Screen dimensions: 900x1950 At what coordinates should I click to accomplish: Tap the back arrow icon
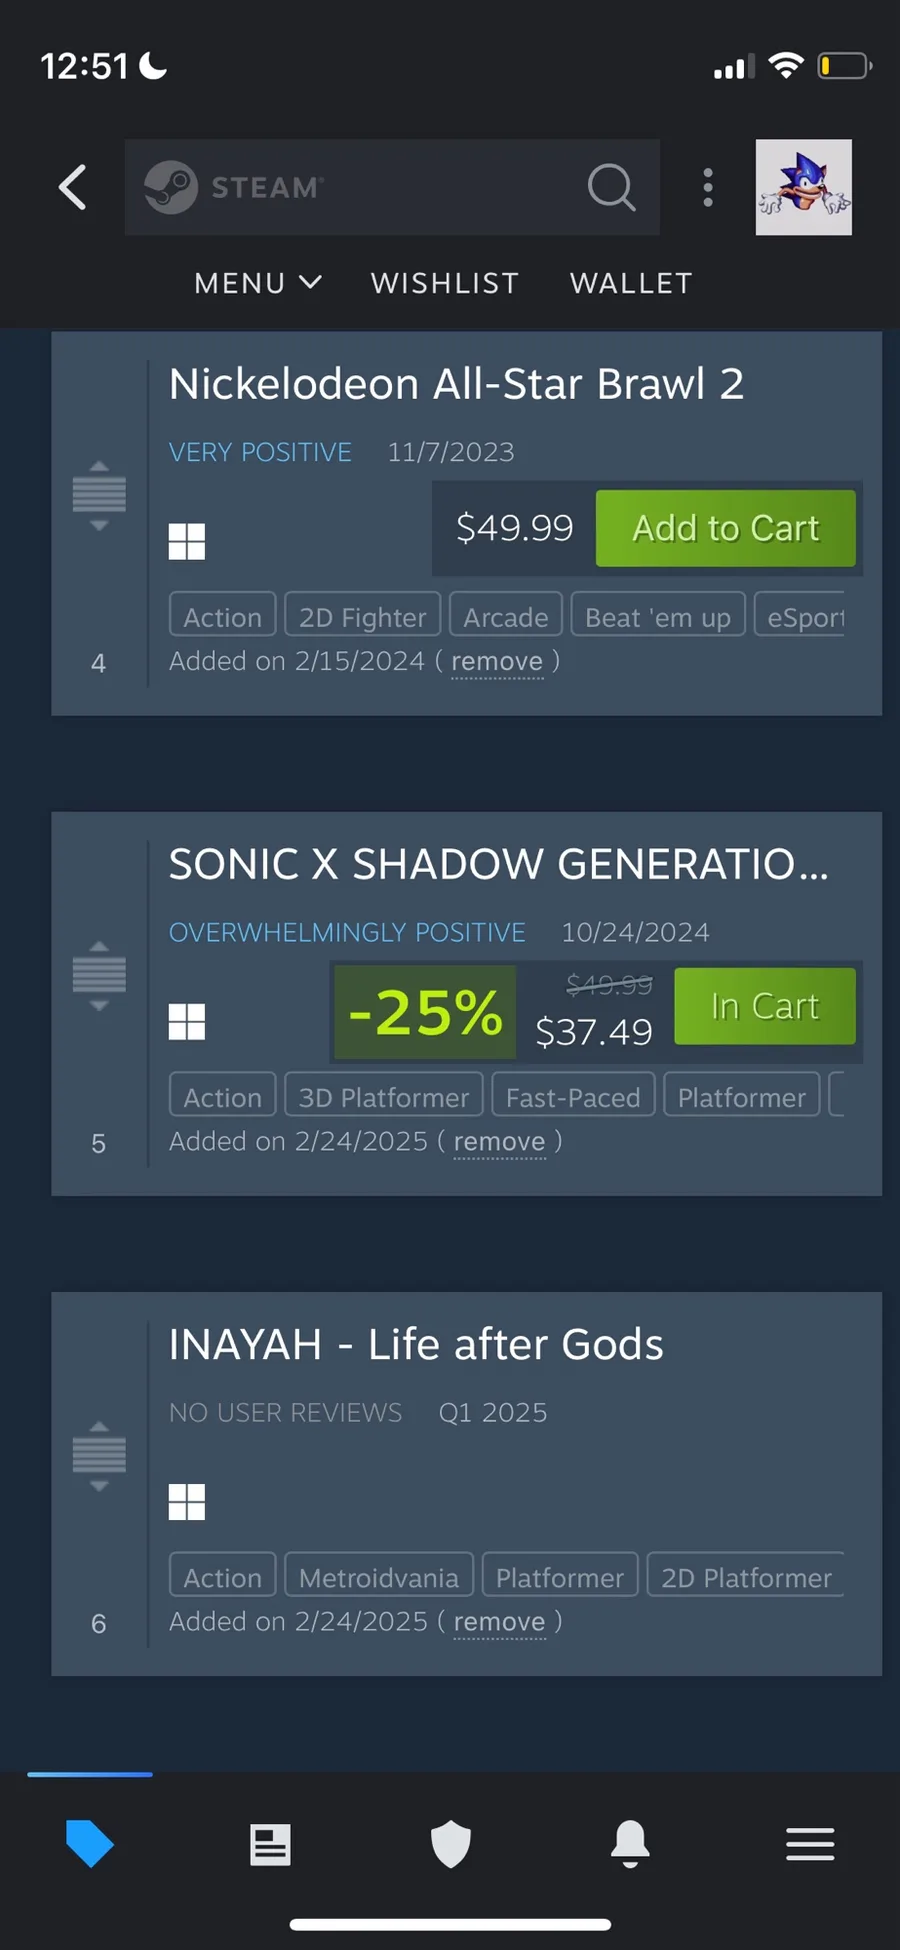click(x=73, y=187)
